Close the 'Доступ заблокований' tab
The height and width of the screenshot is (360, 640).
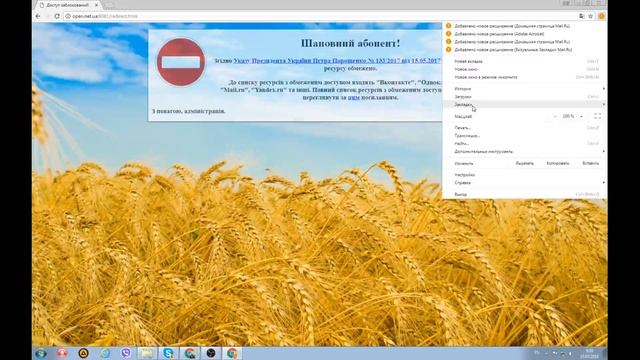coord(97,5)
